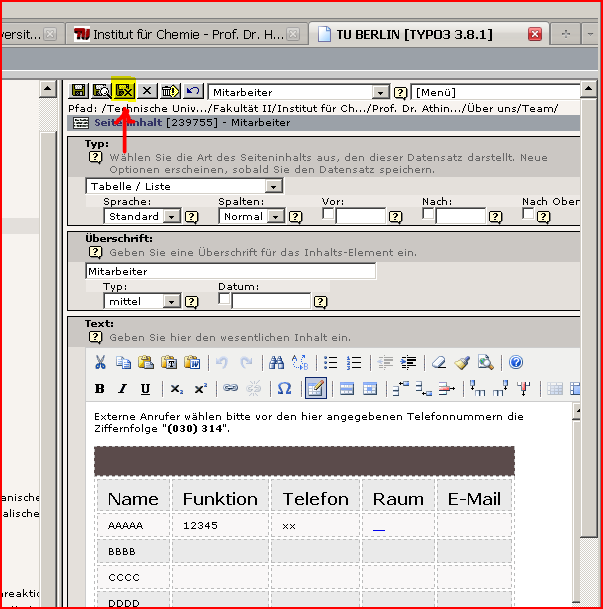Open the [Menü] dropdown

pos(495,92)
